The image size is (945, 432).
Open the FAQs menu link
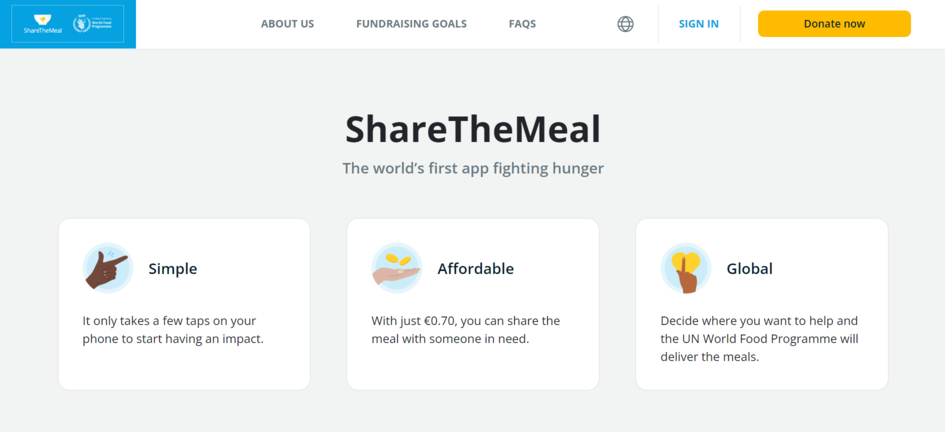click(522, 24)
